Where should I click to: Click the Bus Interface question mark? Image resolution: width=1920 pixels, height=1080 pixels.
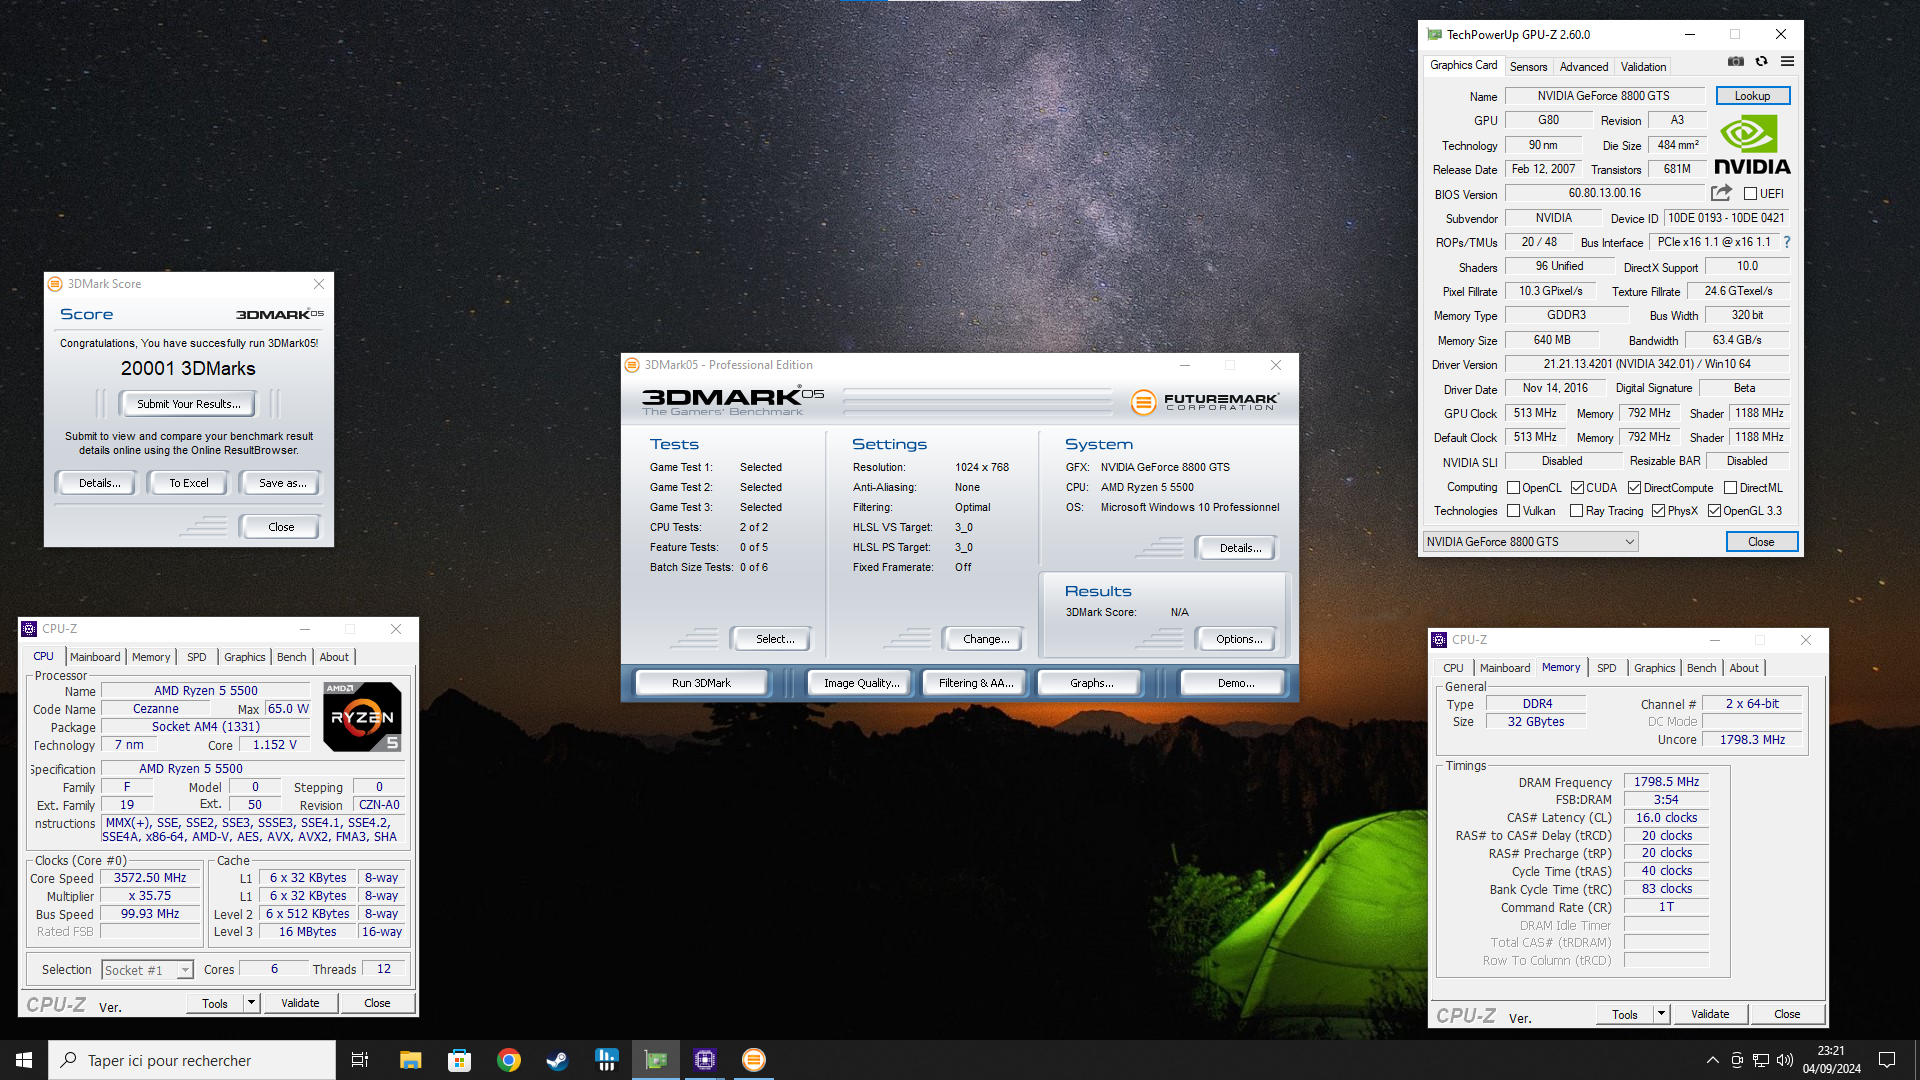[1786, 242]
